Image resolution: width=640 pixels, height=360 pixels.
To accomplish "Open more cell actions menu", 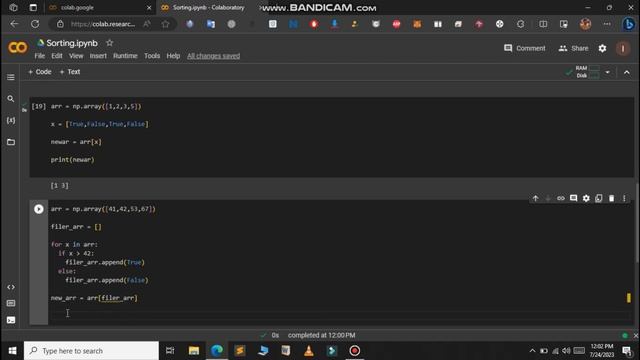I will click(624, 198).
